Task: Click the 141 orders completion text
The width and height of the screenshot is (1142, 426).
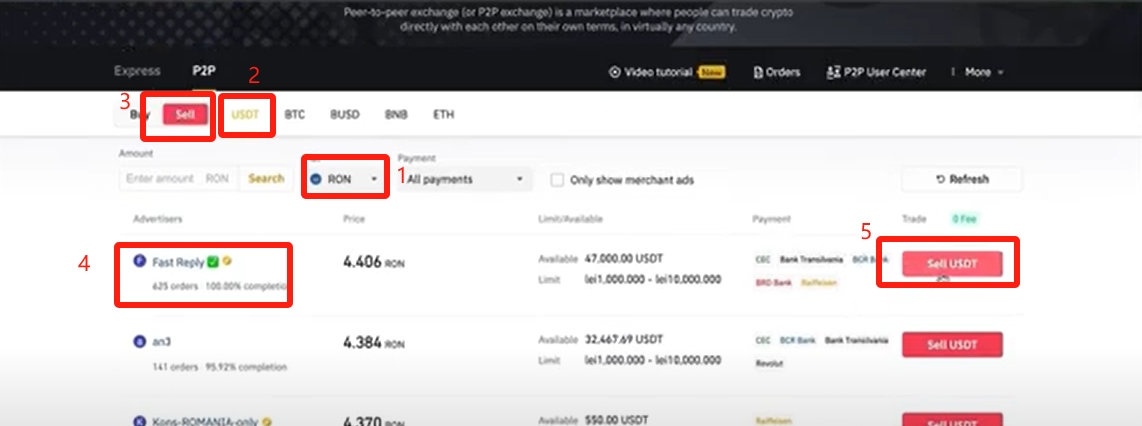Action: click(x=219, y=367)
